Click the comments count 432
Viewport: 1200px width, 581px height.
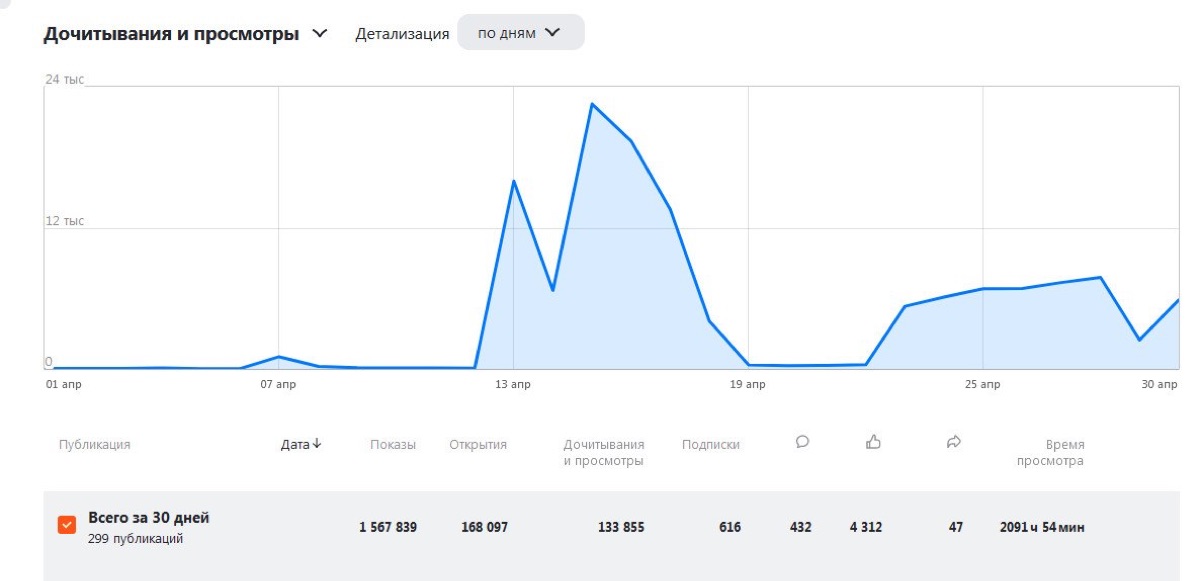pyautogui.click(x=800, y=527)
